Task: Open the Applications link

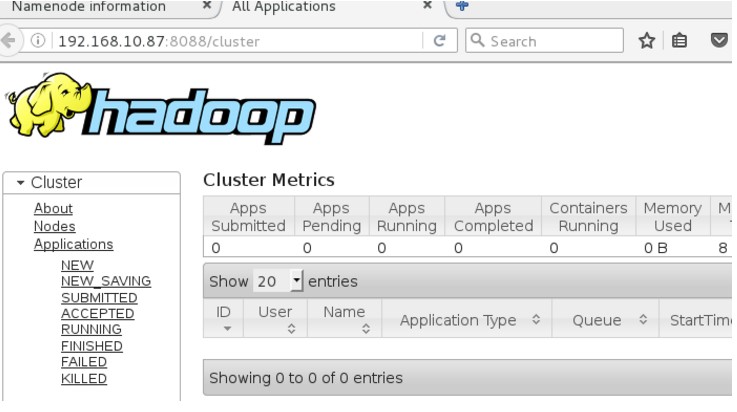Action: 73,244
